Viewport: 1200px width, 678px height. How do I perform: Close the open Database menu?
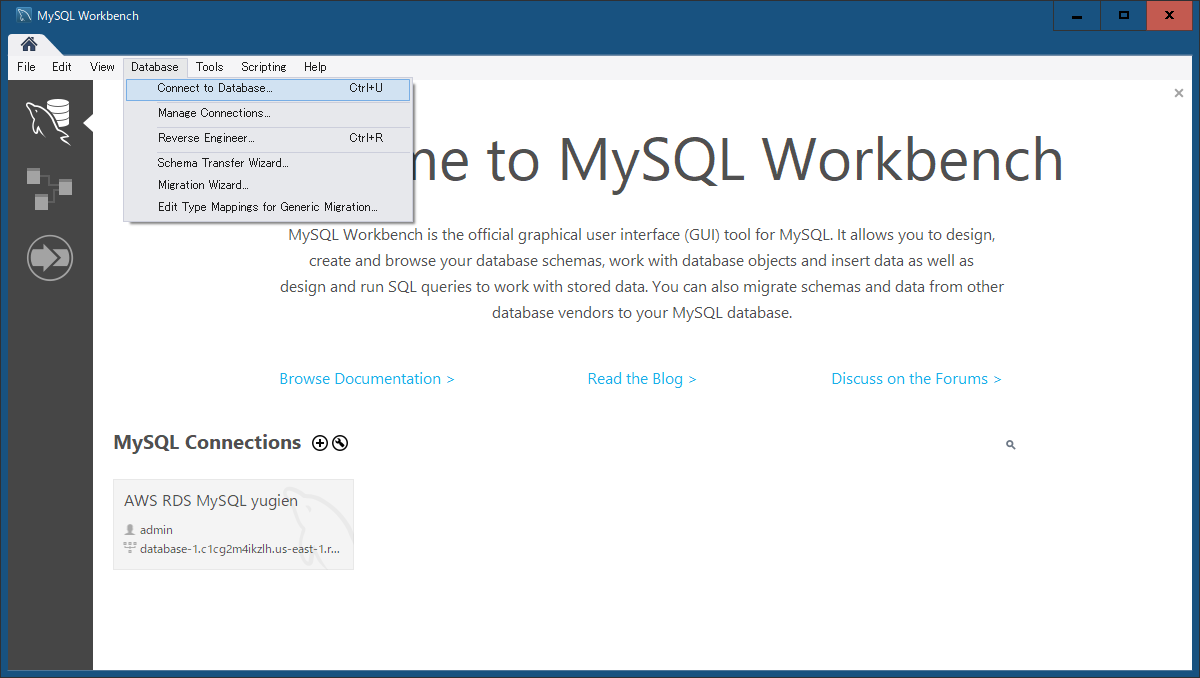[155, 67]
